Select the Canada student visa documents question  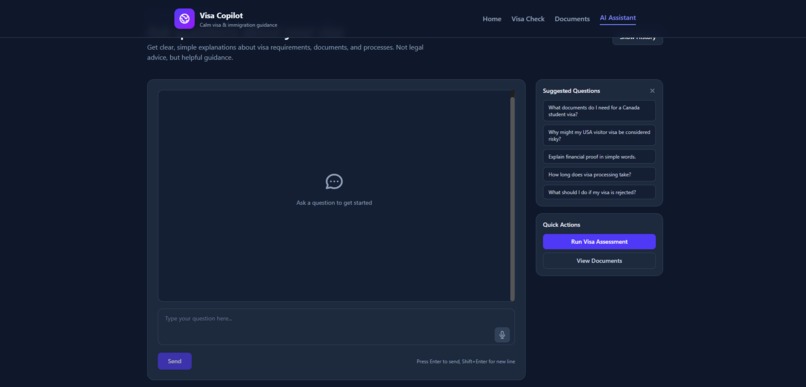pyautogui.click(x=599, y=111)
